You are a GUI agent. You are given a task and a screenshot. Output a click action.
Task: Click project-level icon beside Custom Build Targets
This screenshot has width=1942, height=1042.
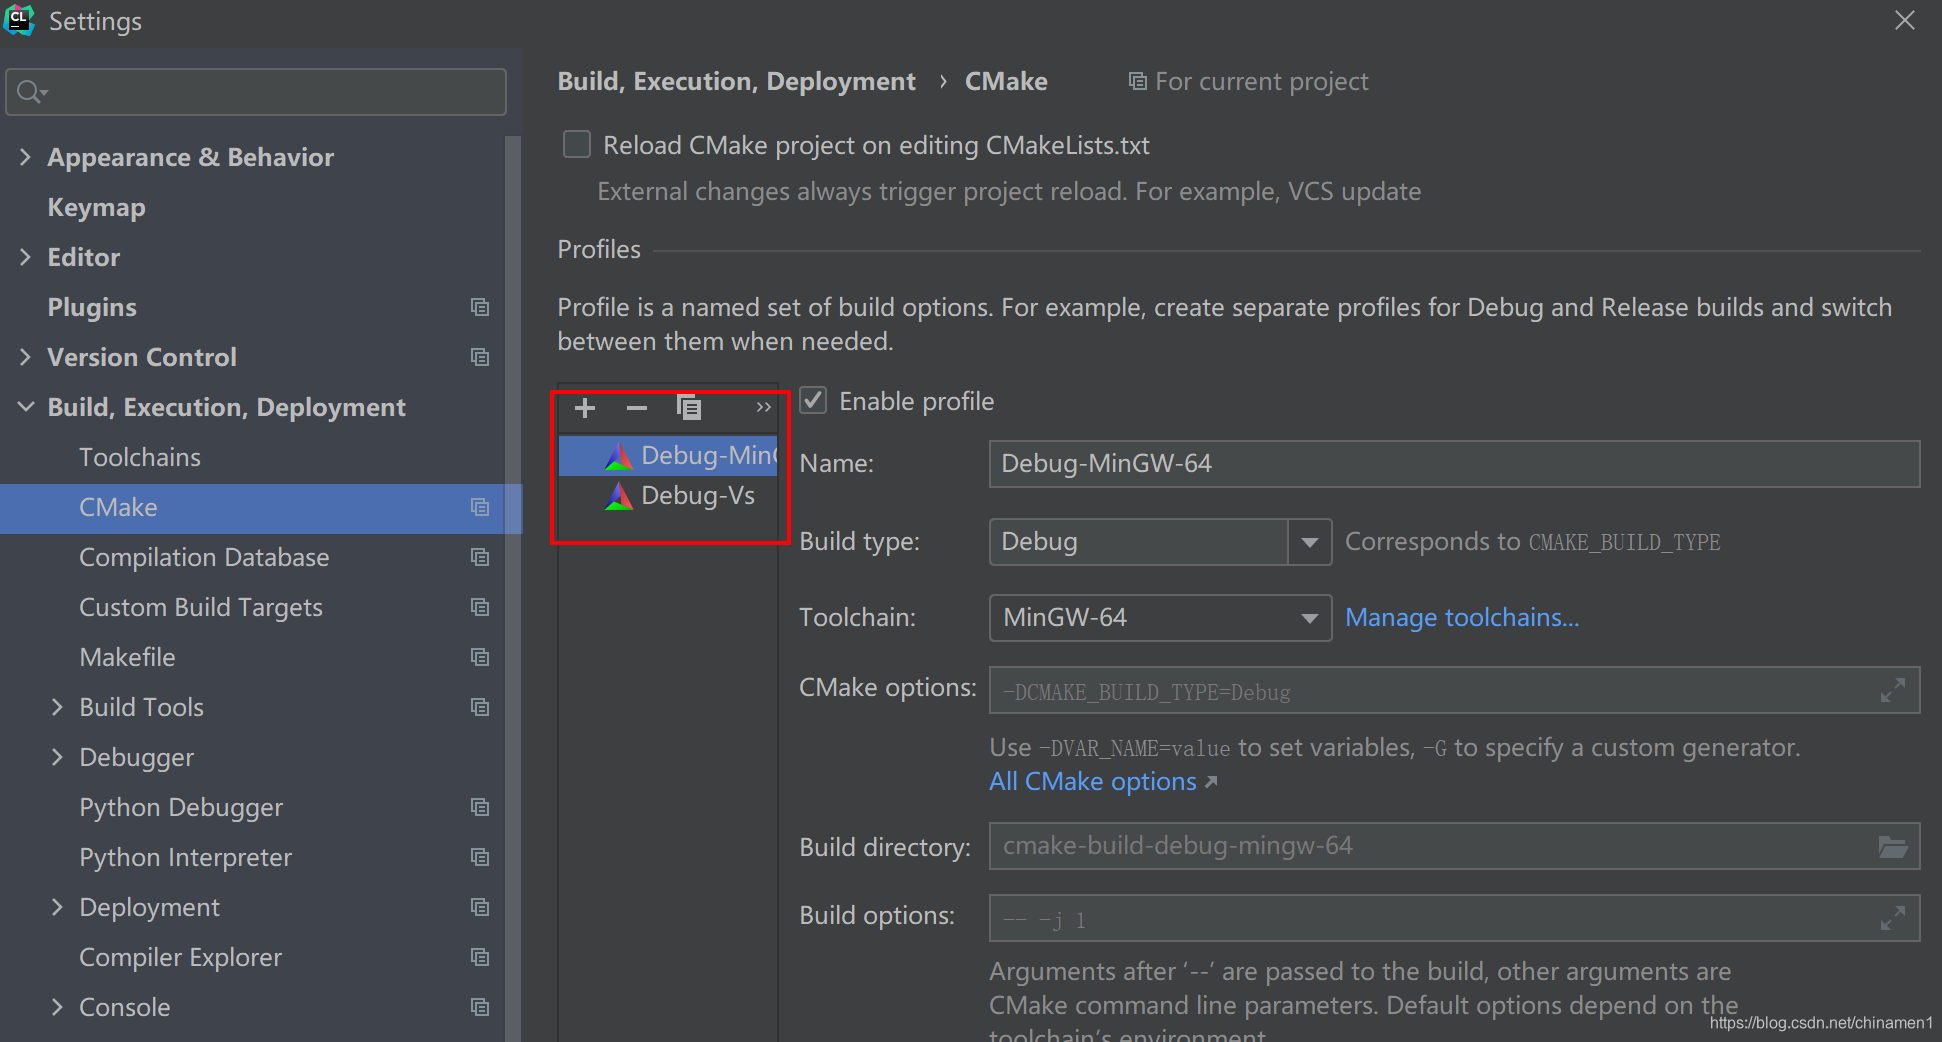click(480, 607)
